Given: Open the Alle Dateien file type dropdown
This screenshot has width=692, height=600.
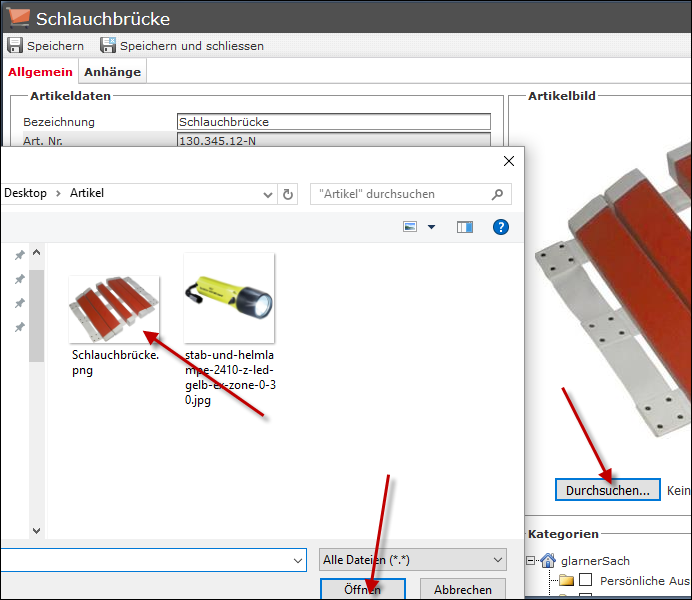Looking at the screenshot, I should [413, 560].
